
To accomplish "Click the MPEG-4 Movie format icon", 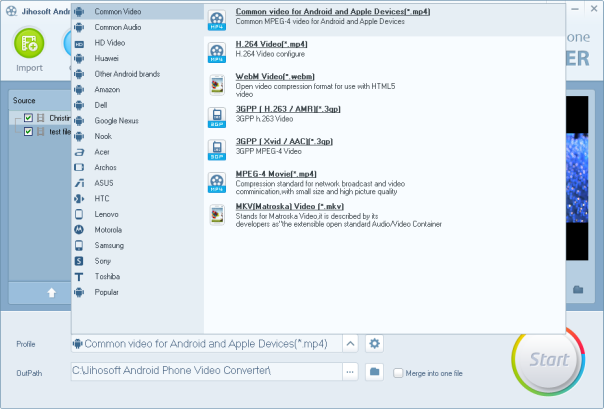I will pos(216,181).
